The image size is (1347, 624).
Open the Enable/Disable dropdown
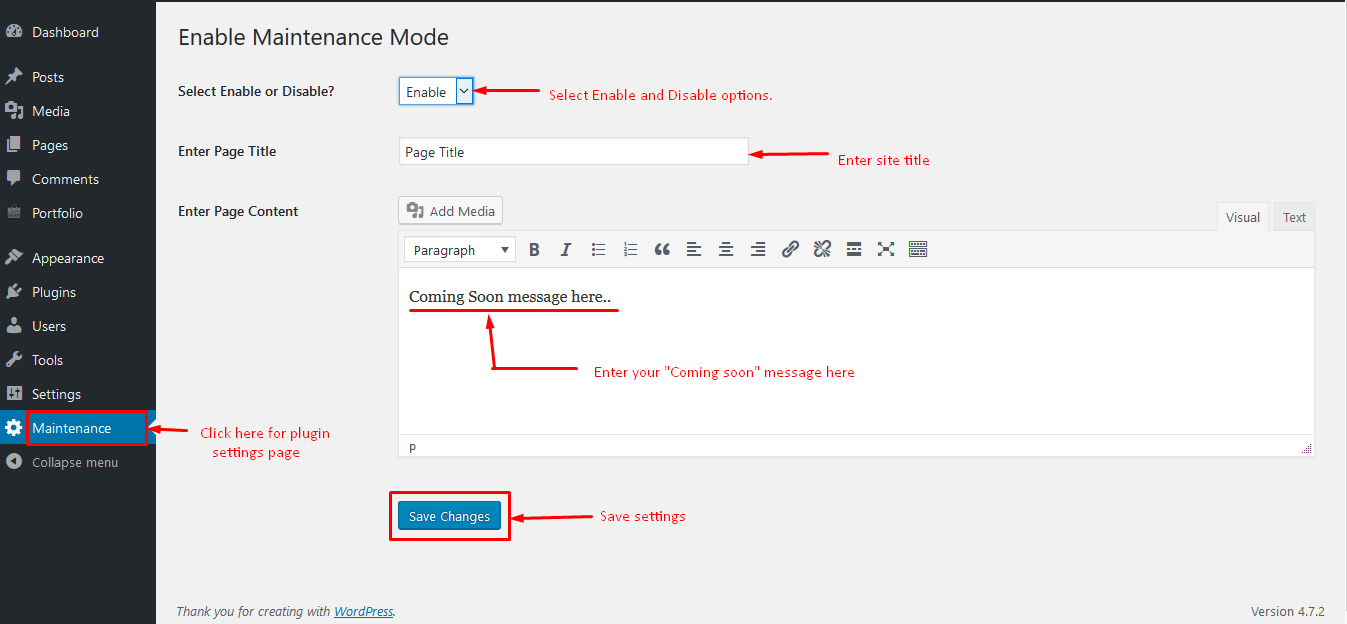tap(435, 92)
